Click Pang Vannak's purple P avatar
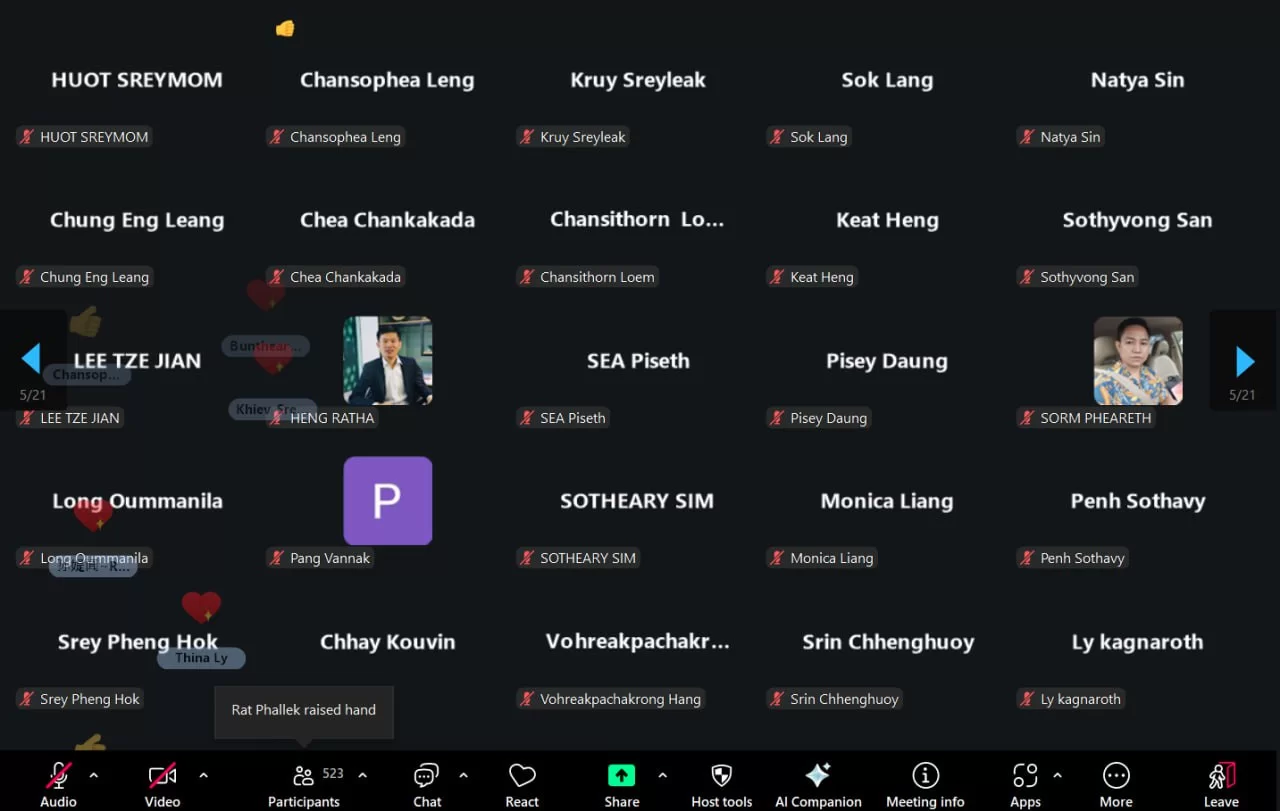 point(388,501)
